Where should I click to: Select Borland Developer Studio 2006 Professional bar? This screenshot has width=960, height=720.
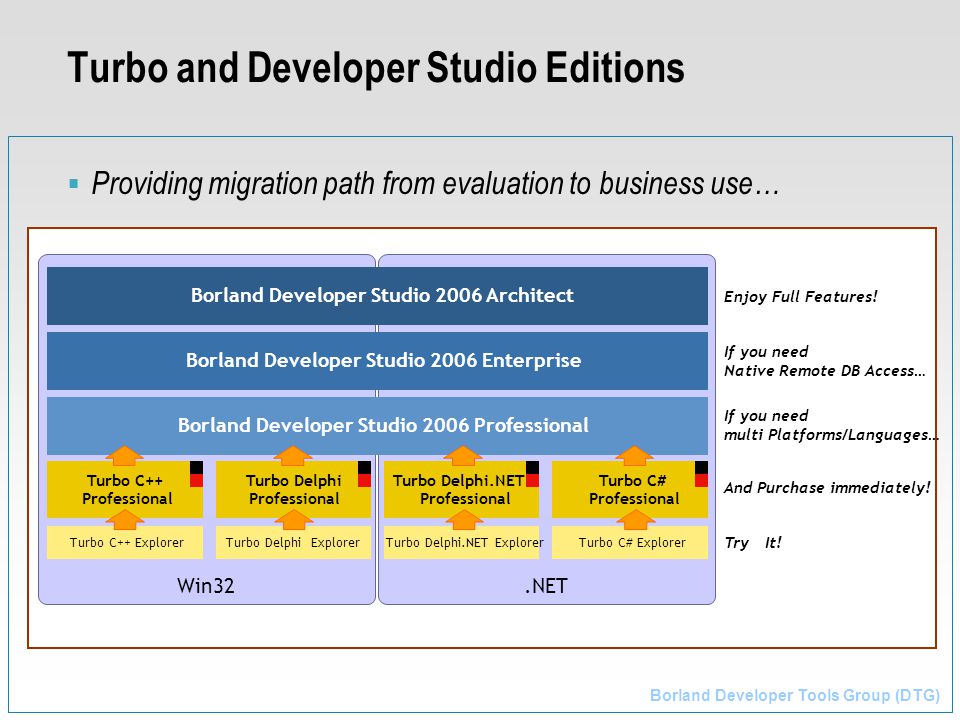pyautogui.click(x=377, y=426)
